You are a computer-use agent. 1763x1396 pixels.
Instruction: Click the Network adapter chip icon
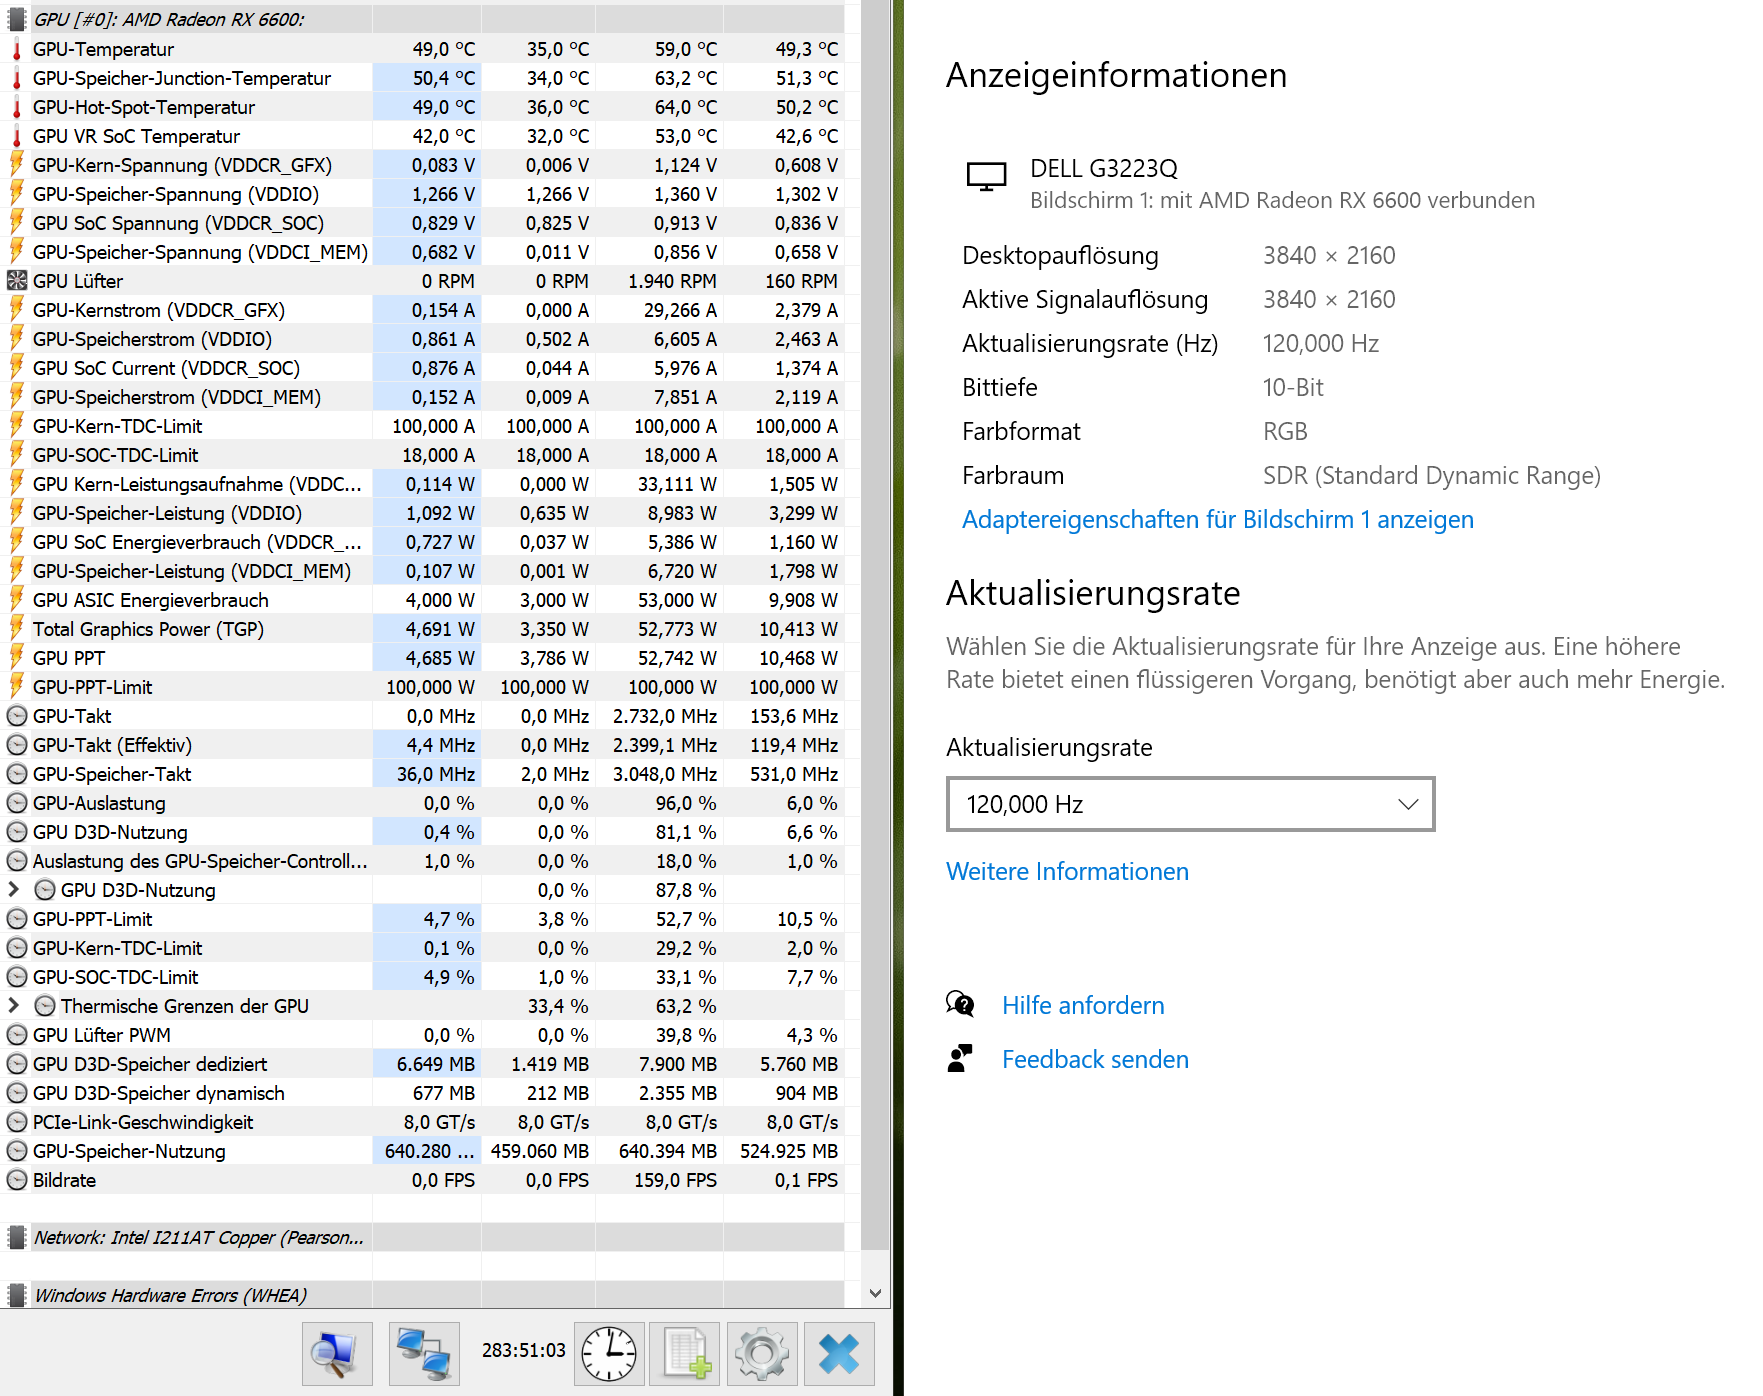pos(17,1238)
